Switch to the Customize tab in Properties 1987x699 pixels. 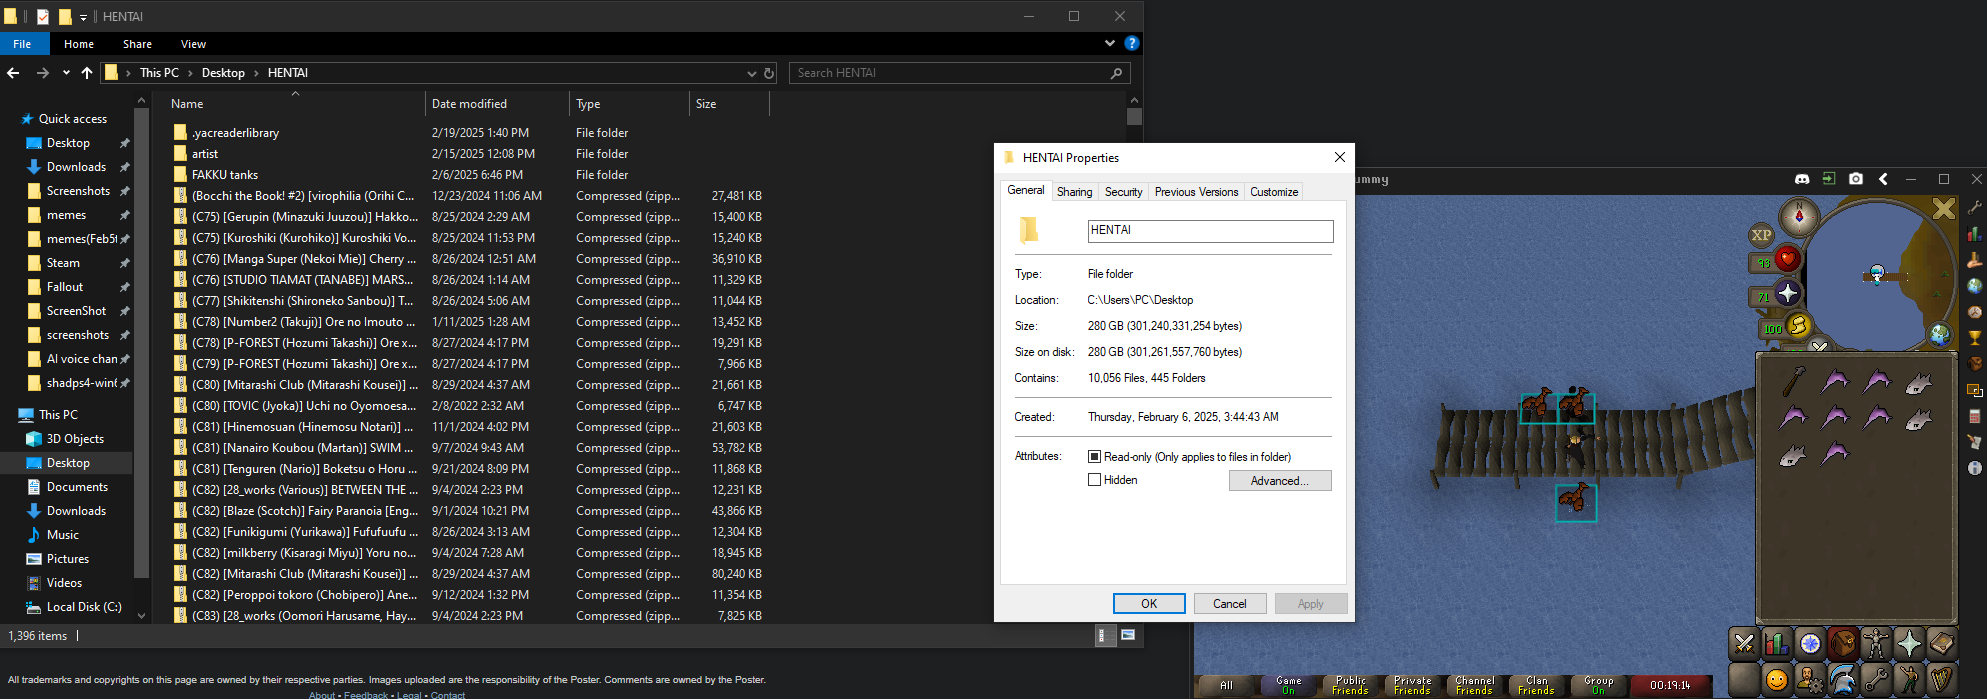click(x=1274, y=192)
